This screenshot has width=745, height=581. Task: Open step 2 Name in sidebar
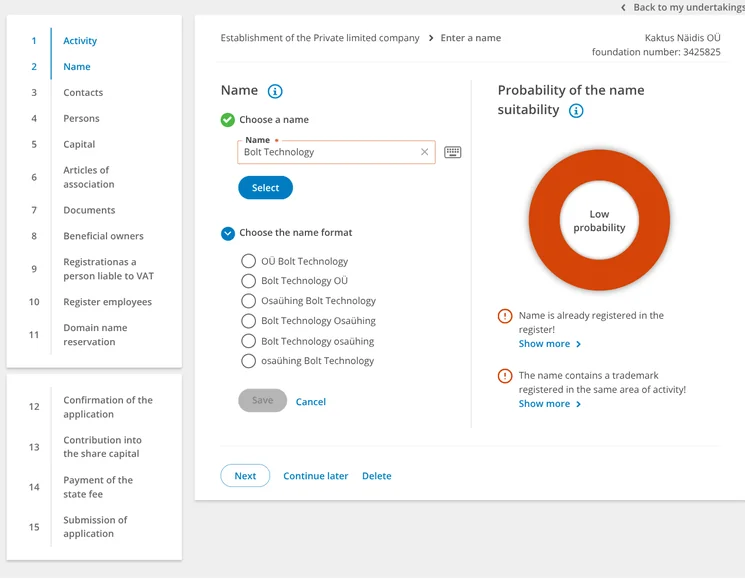(76, 67)
